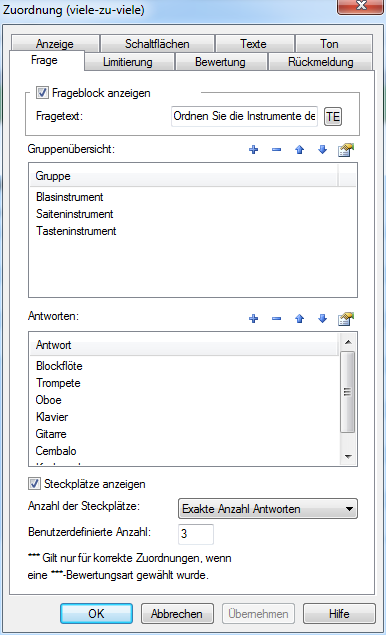Screen dimensions: 386x635
Task: Add a new answer with plus icon
Action: pos(254,319)
